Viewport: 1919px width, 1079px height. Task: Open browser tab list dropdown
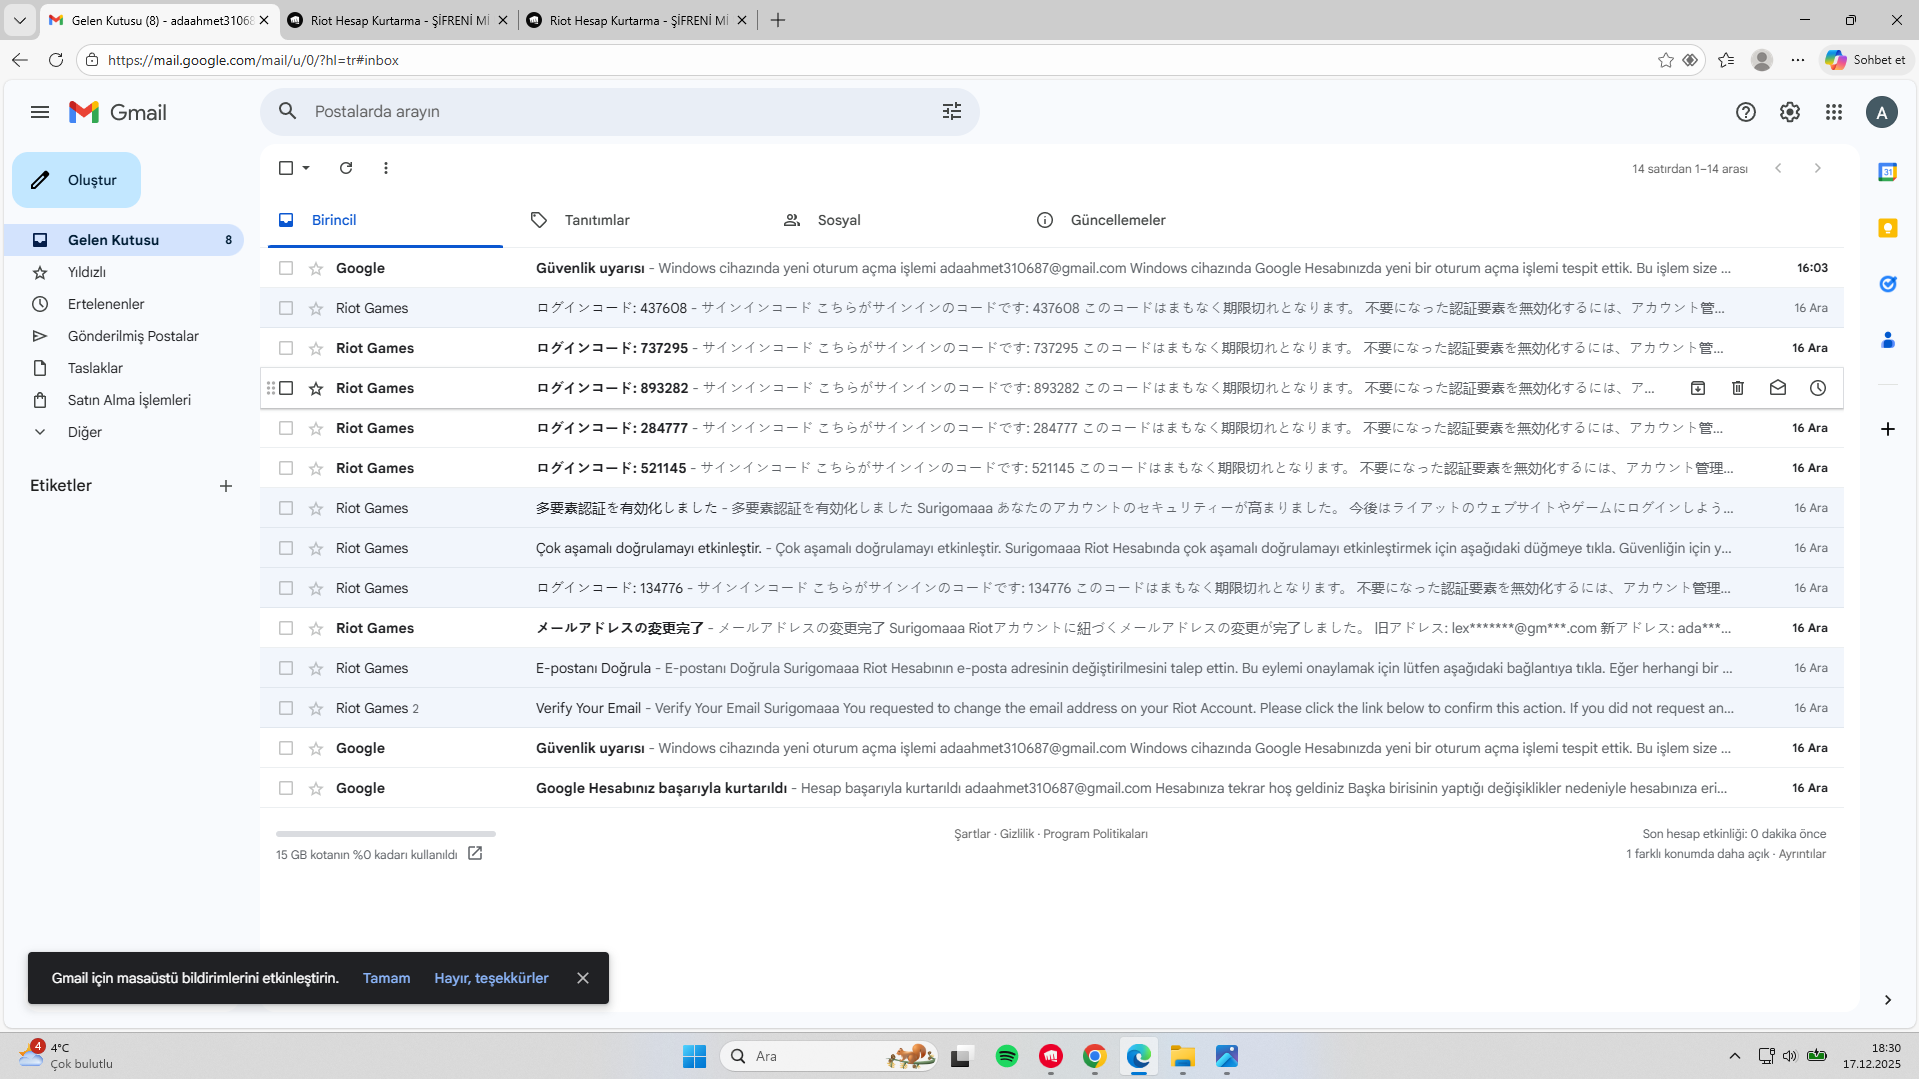[x=19, y=20]
